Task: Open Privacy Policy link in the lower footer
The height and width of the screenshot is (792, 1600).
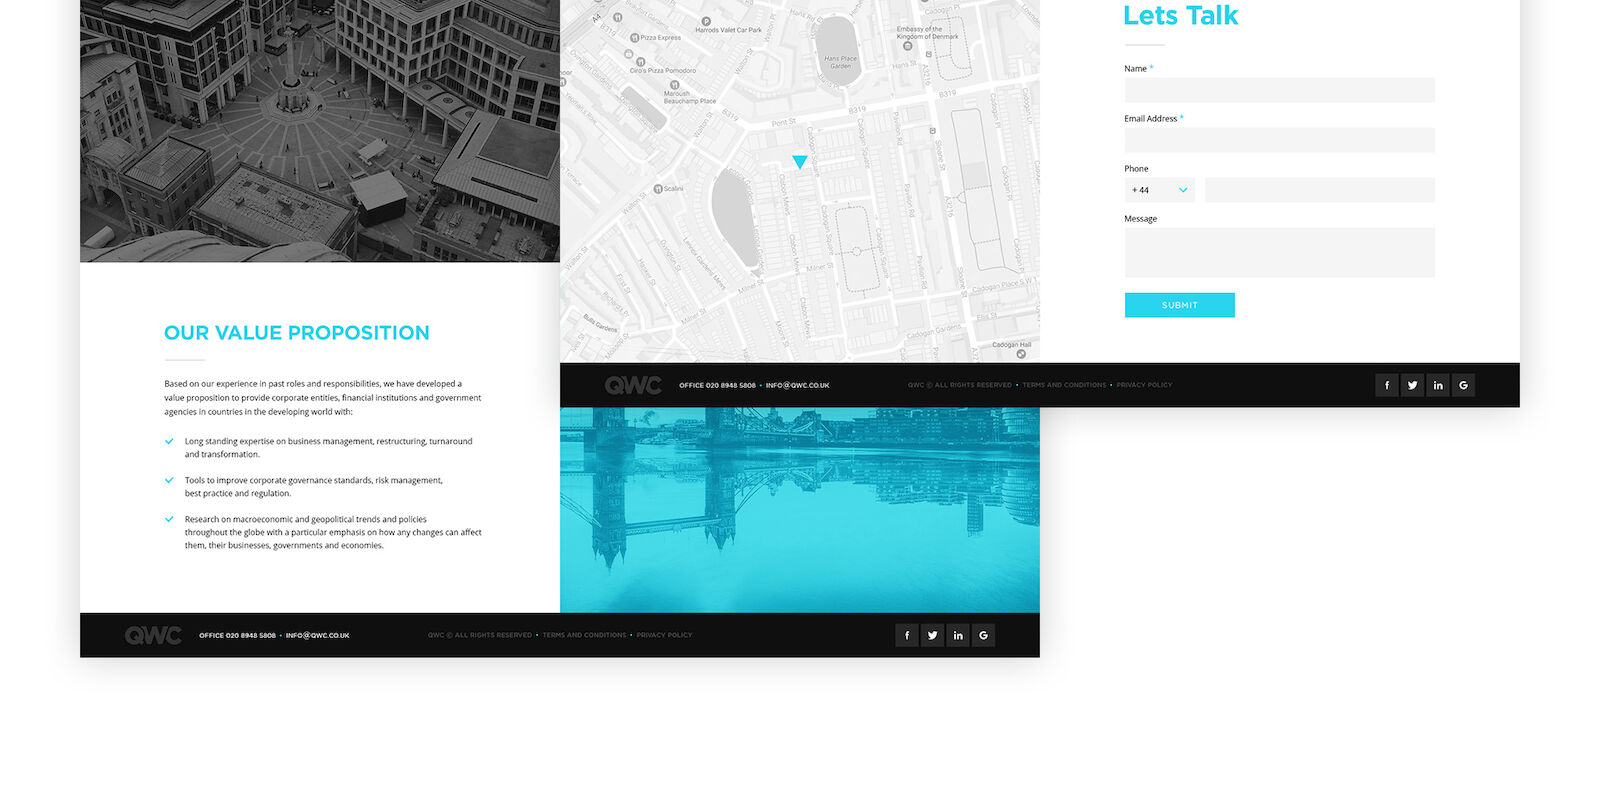Action: tap(664, 635)
